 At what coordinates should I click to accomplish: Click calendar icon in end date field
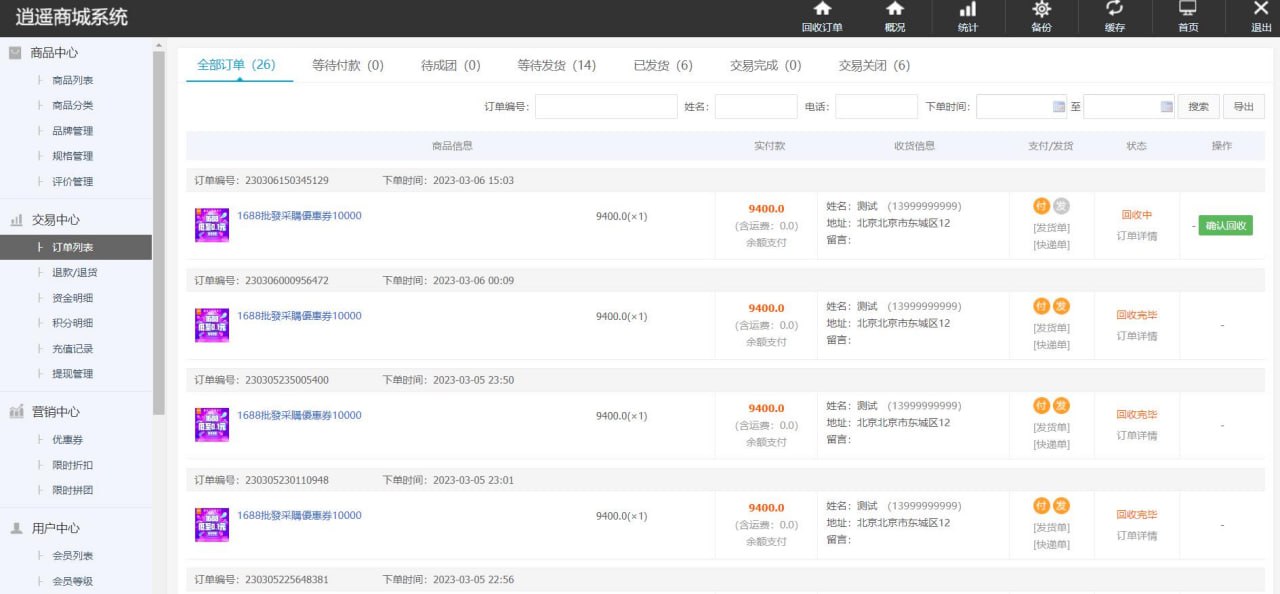click(1166, 107)
